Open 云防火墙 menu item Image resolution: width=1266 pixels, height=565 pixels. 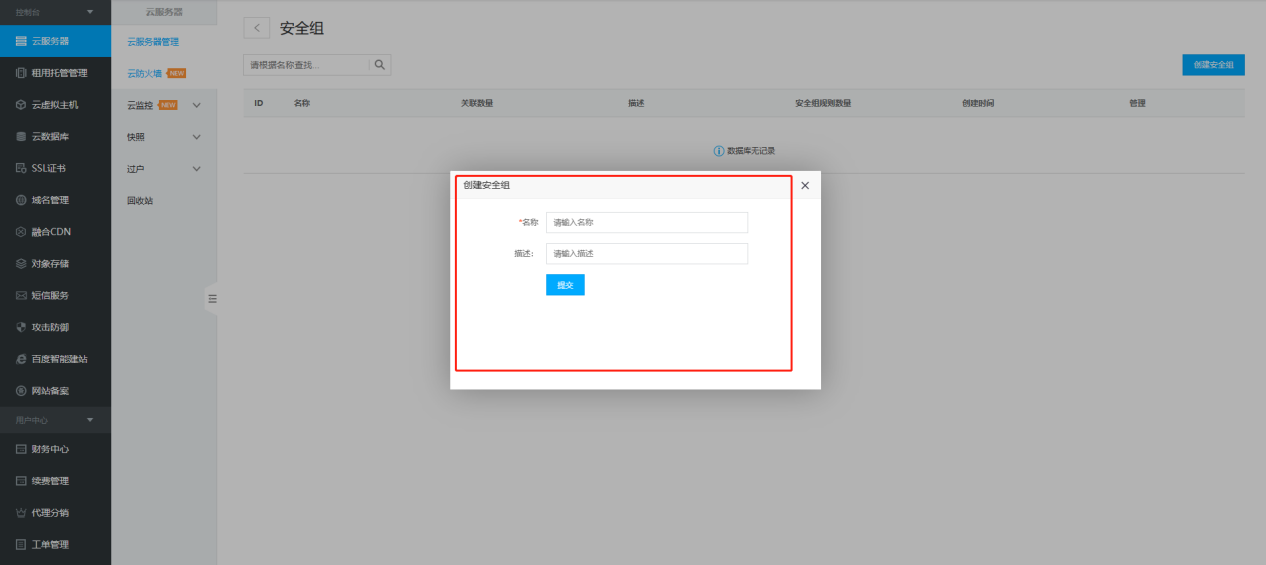click(x=145, y=73)
